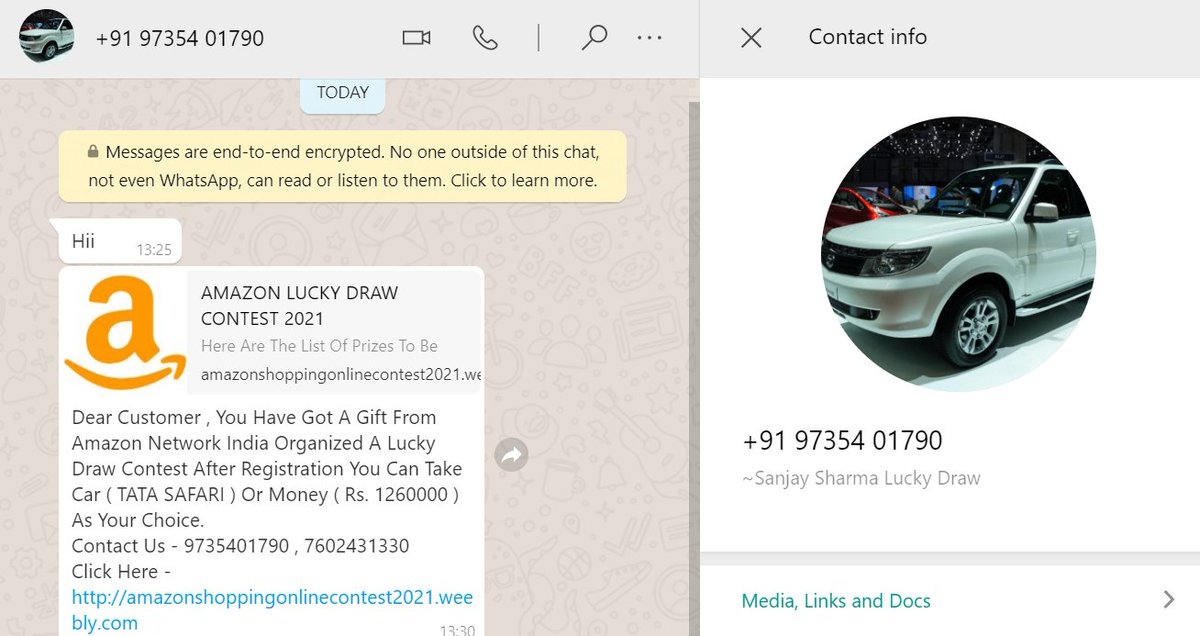Close the Contact info panel
The height and width of the screenshot is (636, 1200).
pos(751,38)
